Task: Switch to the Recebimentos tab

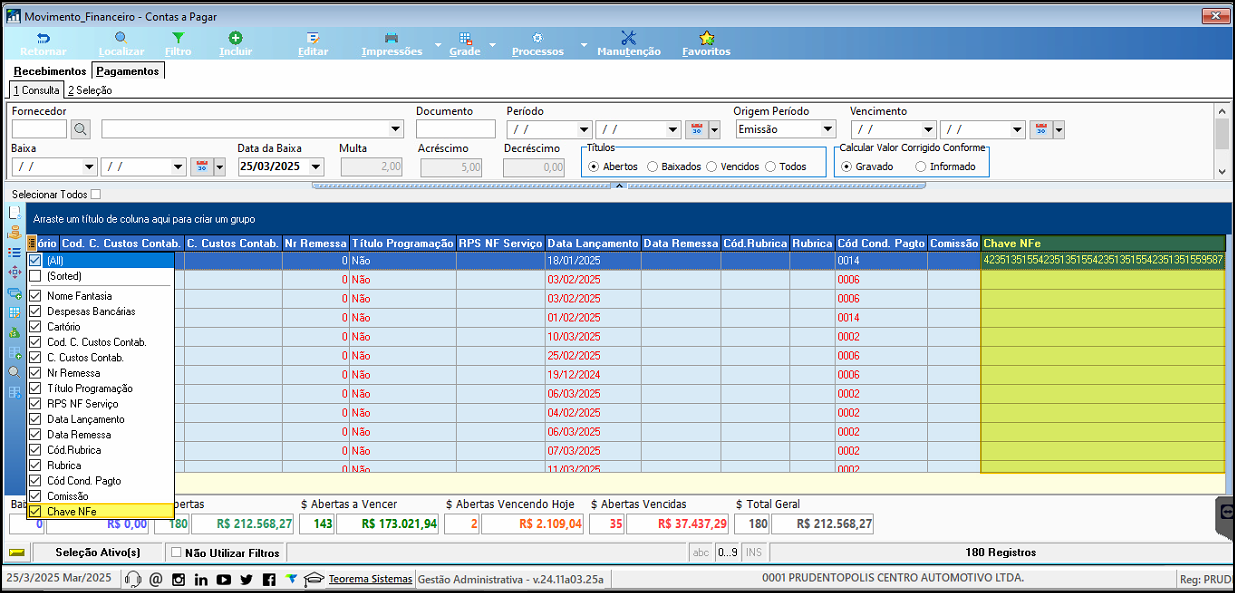Action: (x=50, y=71)
